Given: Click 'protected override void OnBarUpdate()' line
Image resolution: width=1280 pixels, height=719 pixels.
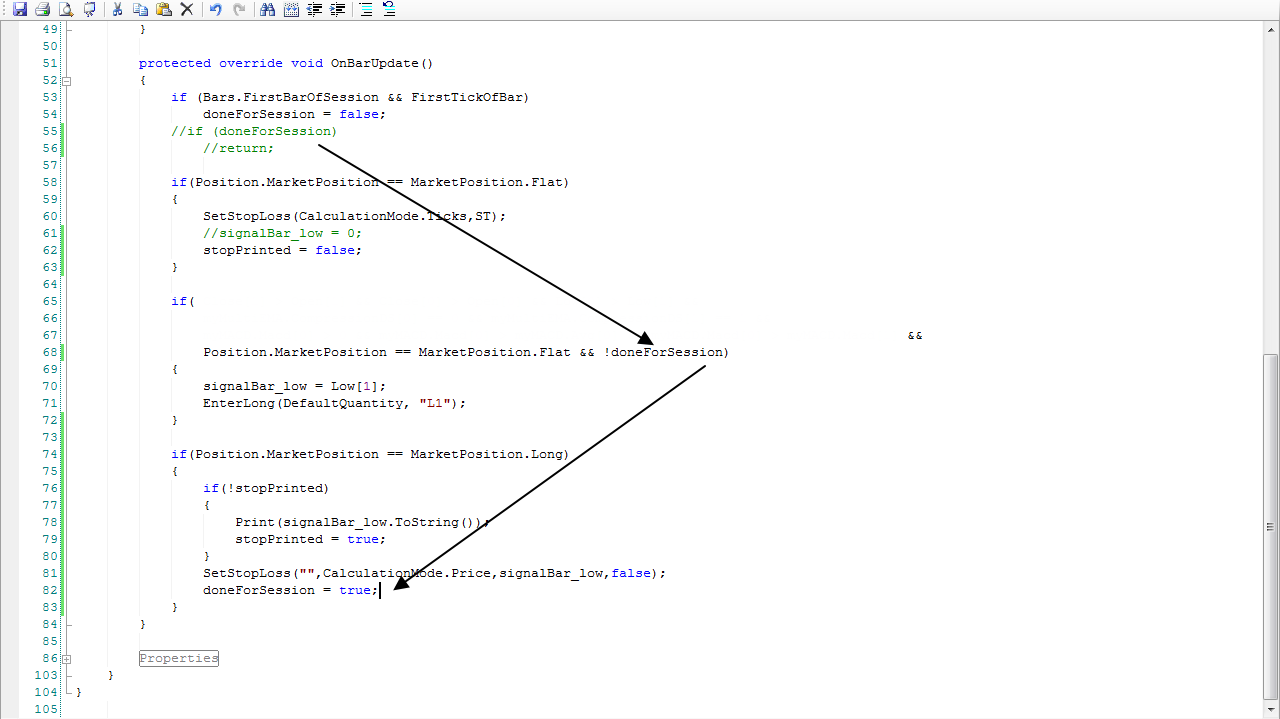Looking at the screenshot, I should (x=286, y=63).
